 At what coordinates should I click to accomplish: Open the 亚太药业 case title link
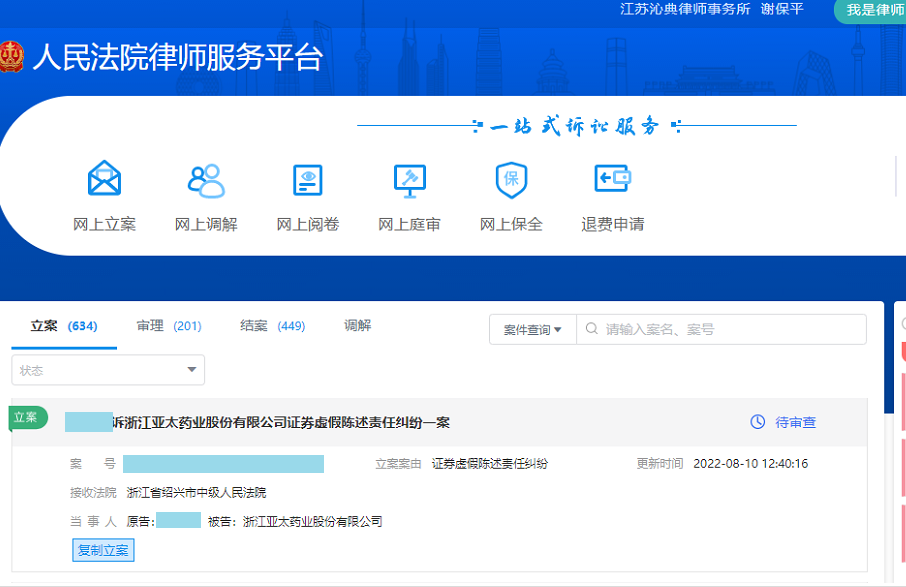[282, 423]
